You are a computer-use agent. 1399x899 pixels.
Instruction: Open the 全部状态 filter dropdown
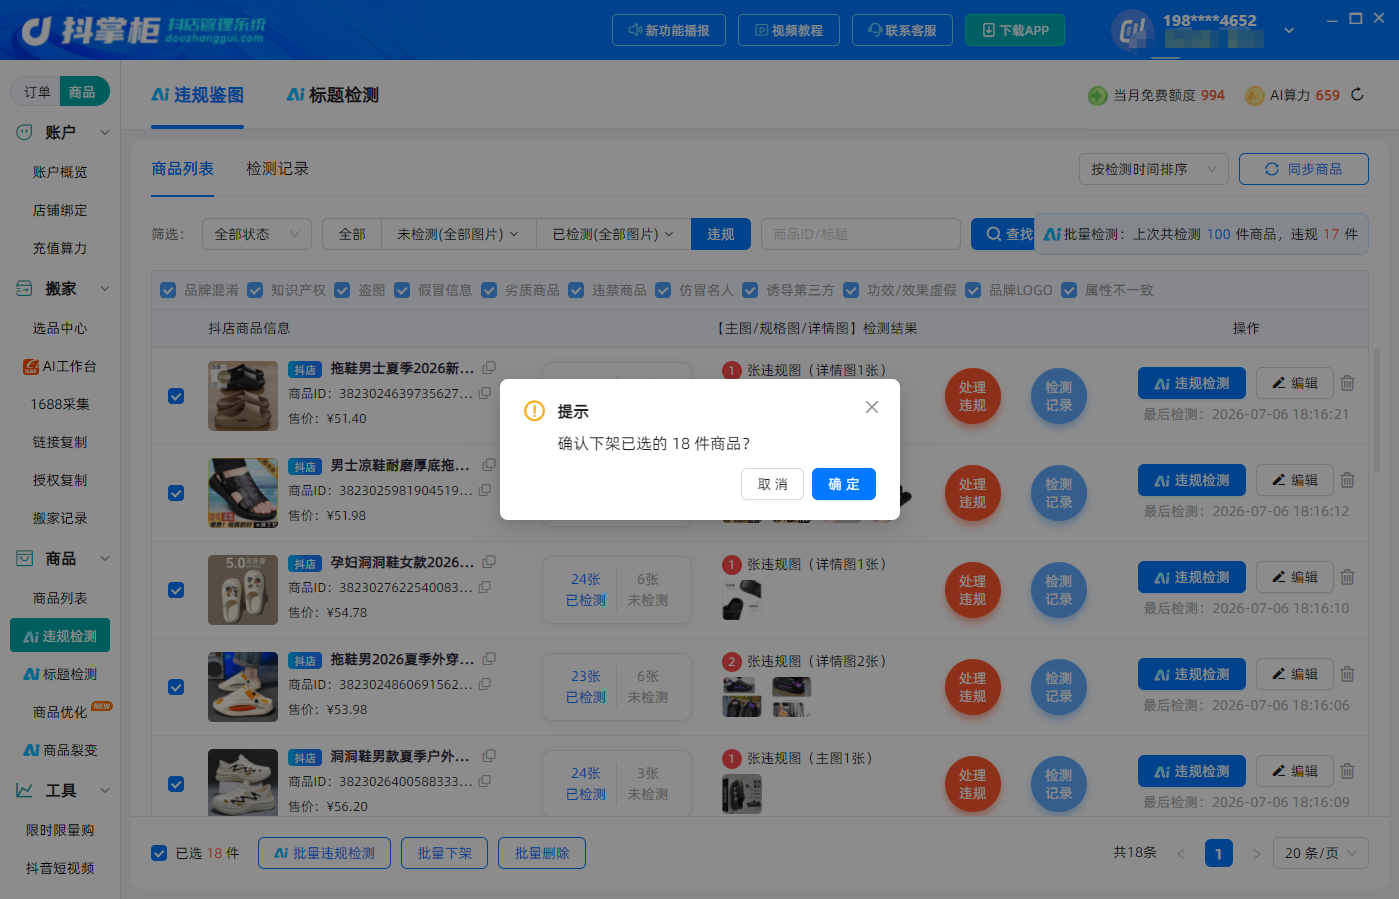pos(257,234)
